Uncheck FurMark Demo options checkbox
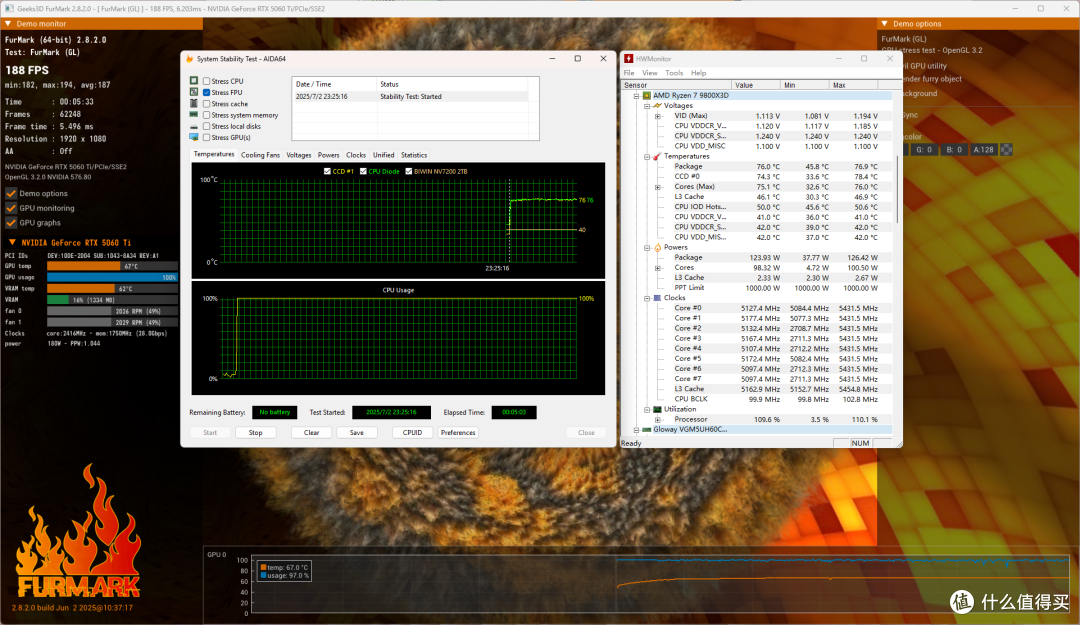Image resolution: width=1080 pixels, height=625 pixels. (11, 193)
